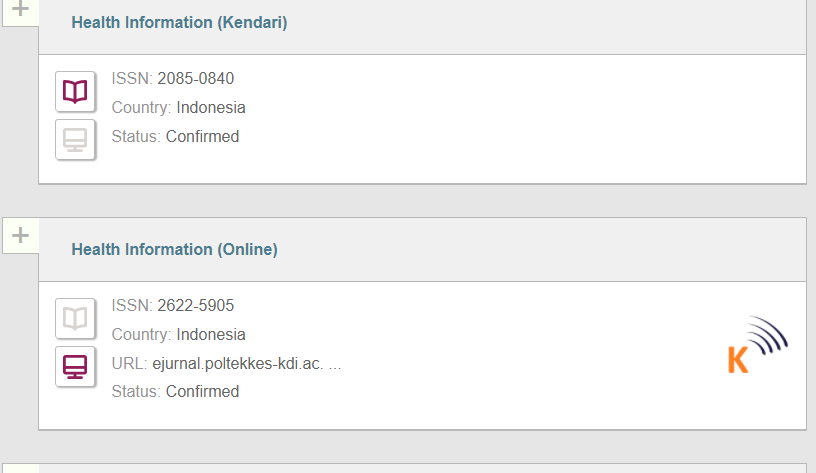
Task: Click the ellipsis after the truncated URL
Action: 335,364
